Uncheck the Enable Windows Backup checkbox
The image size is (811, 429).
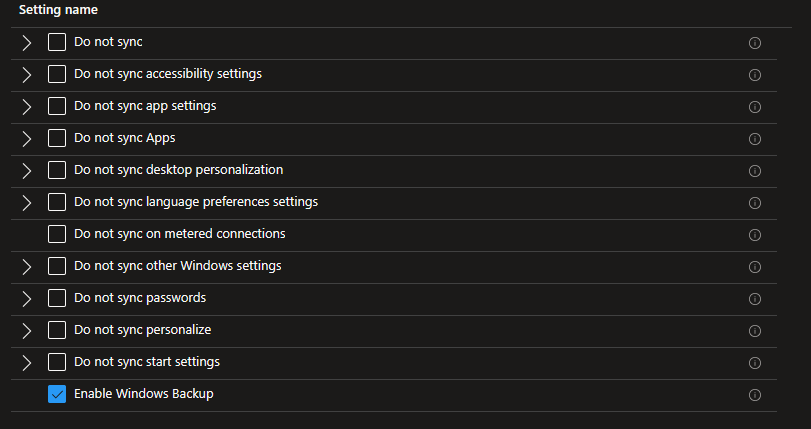(57, 394)
